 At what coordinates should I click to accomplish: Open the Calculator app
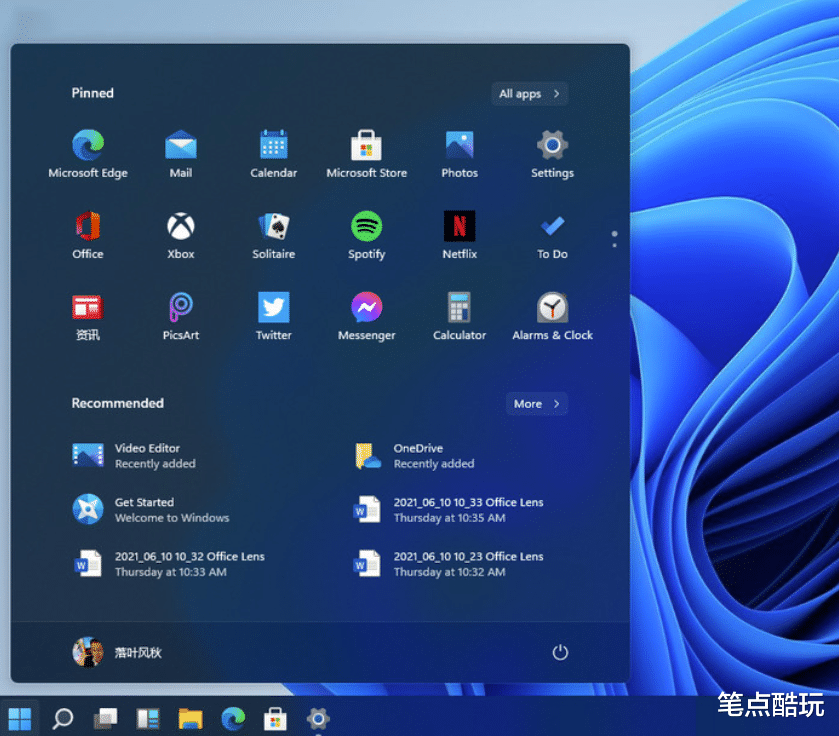(459, 307)
